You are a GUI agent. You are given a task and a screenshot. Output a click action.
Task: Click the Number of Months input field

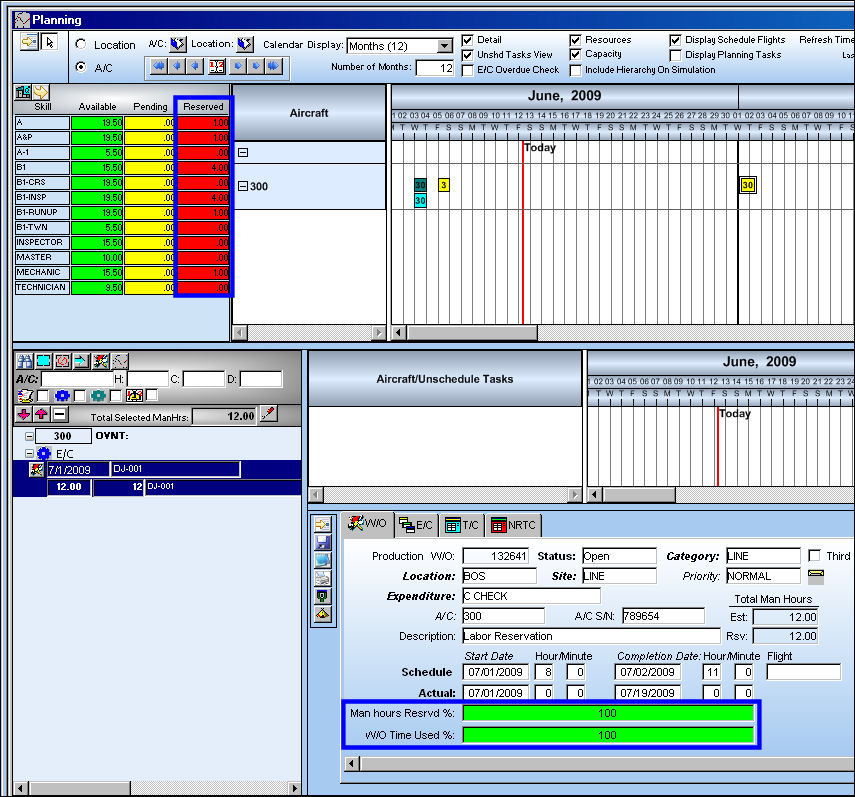click(435, 68)
